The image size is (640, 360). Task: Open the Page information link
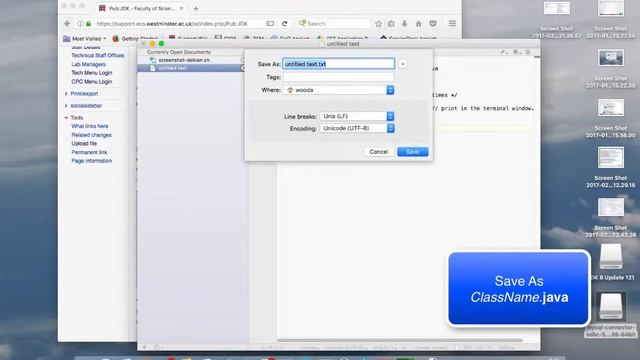pyautogui.click(x=91, y=161)
